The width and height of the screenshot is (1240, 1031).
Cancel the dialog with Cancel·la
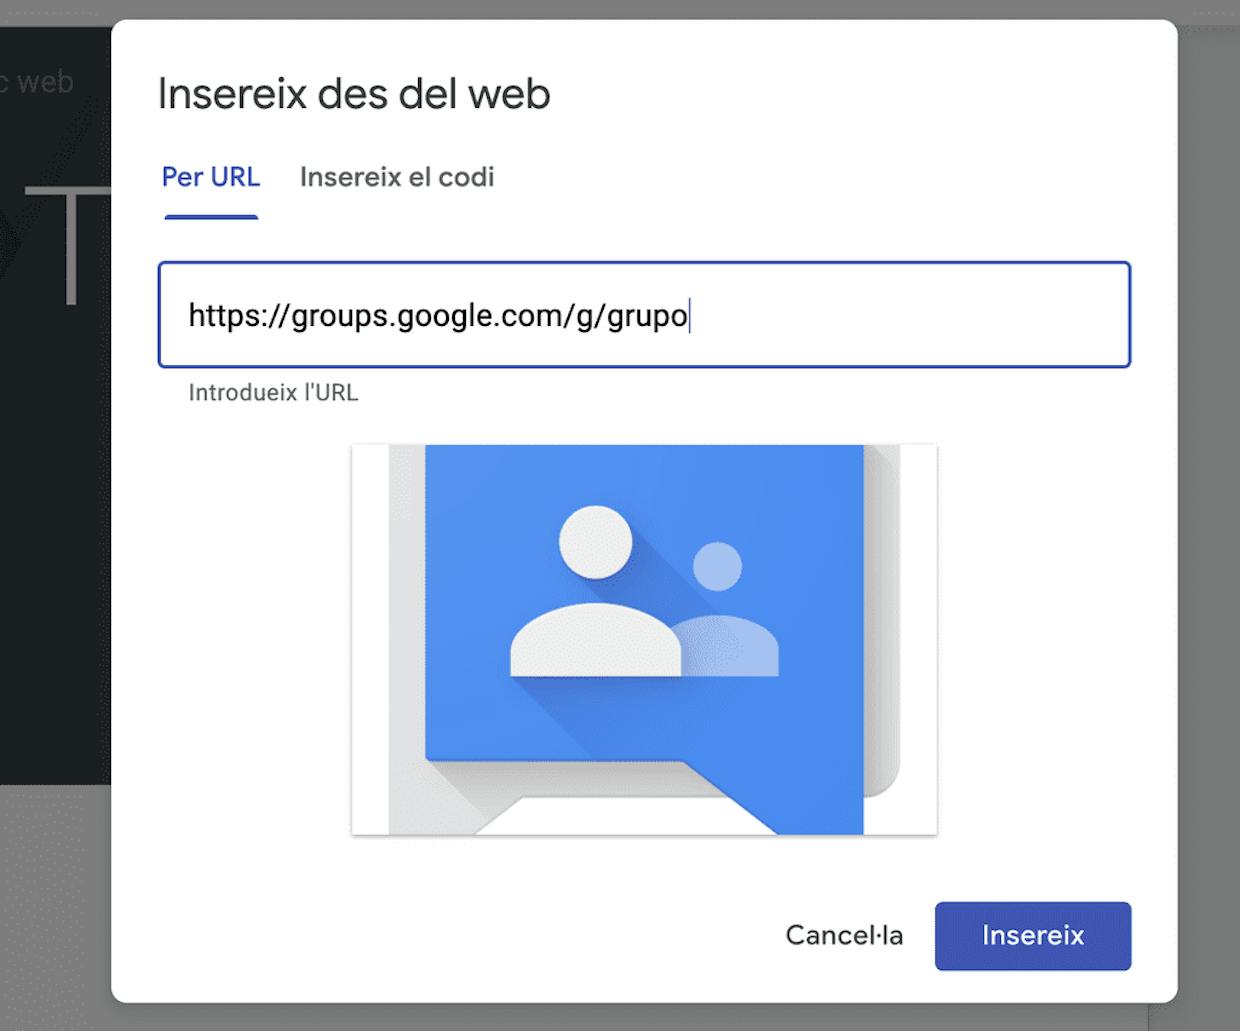click(844, 935)
